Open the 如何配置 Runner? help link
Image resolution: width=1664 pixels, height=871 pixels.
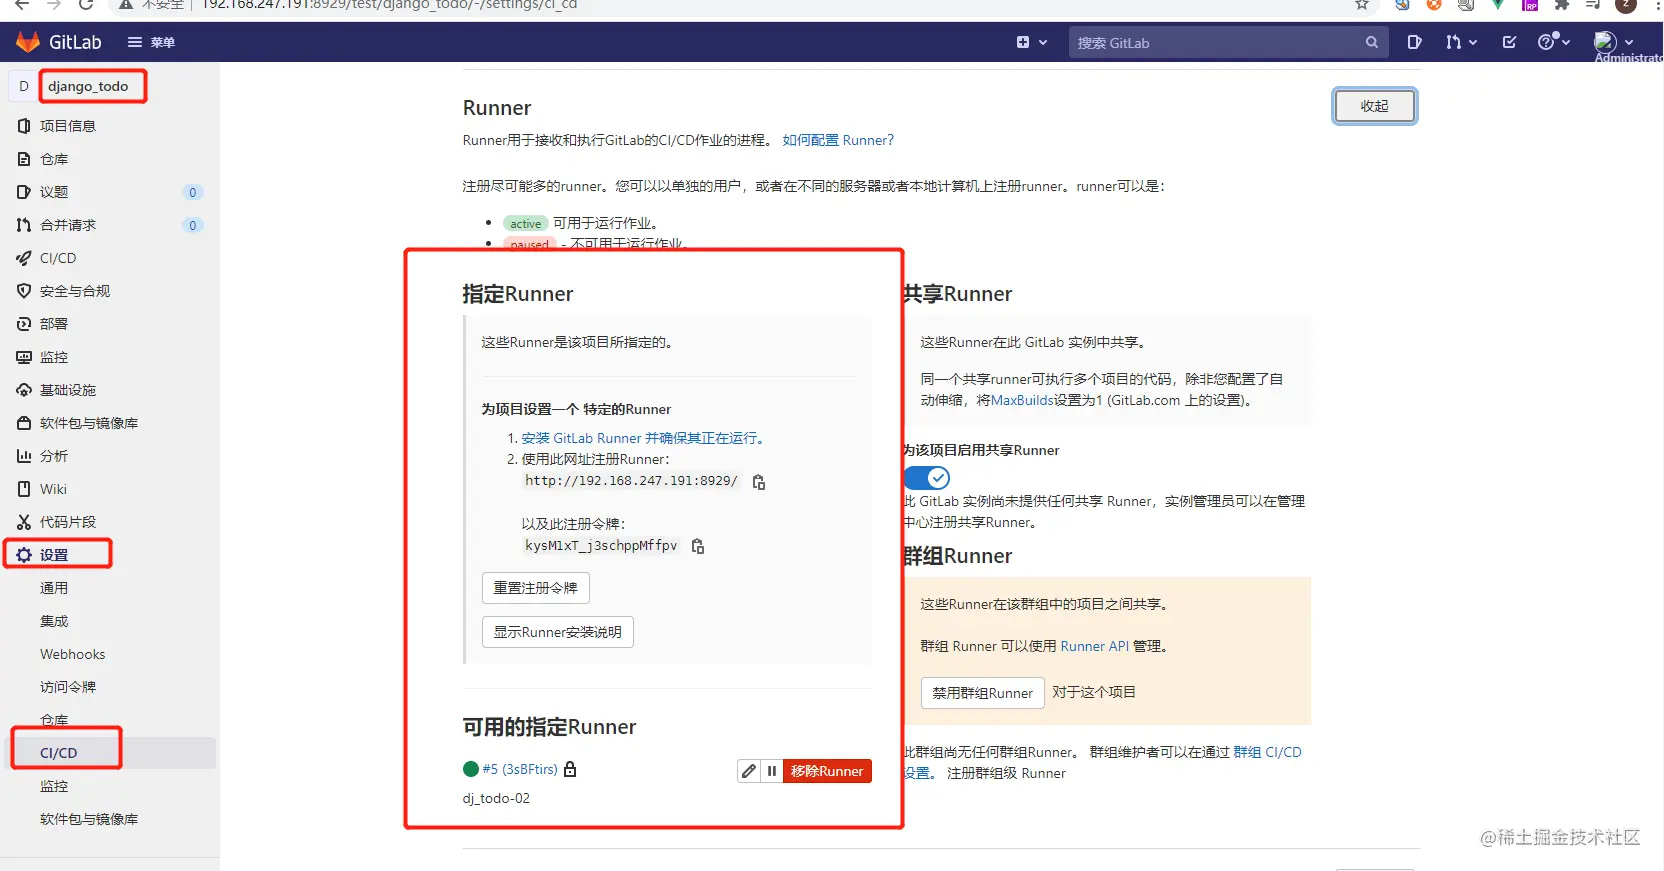point(838,140)
